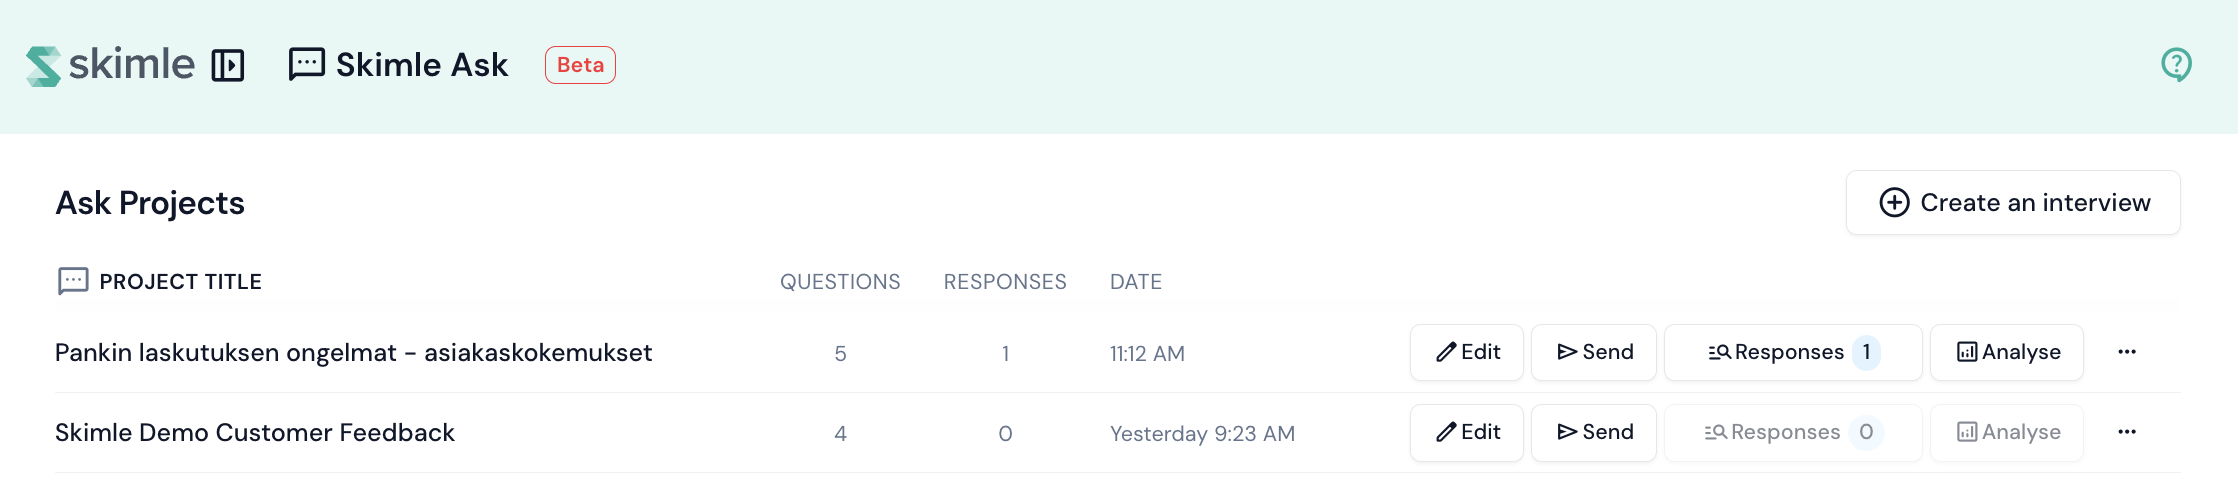The image size is (2238, 482).
Task: Click the Beta badge
Action: [580, 65]
